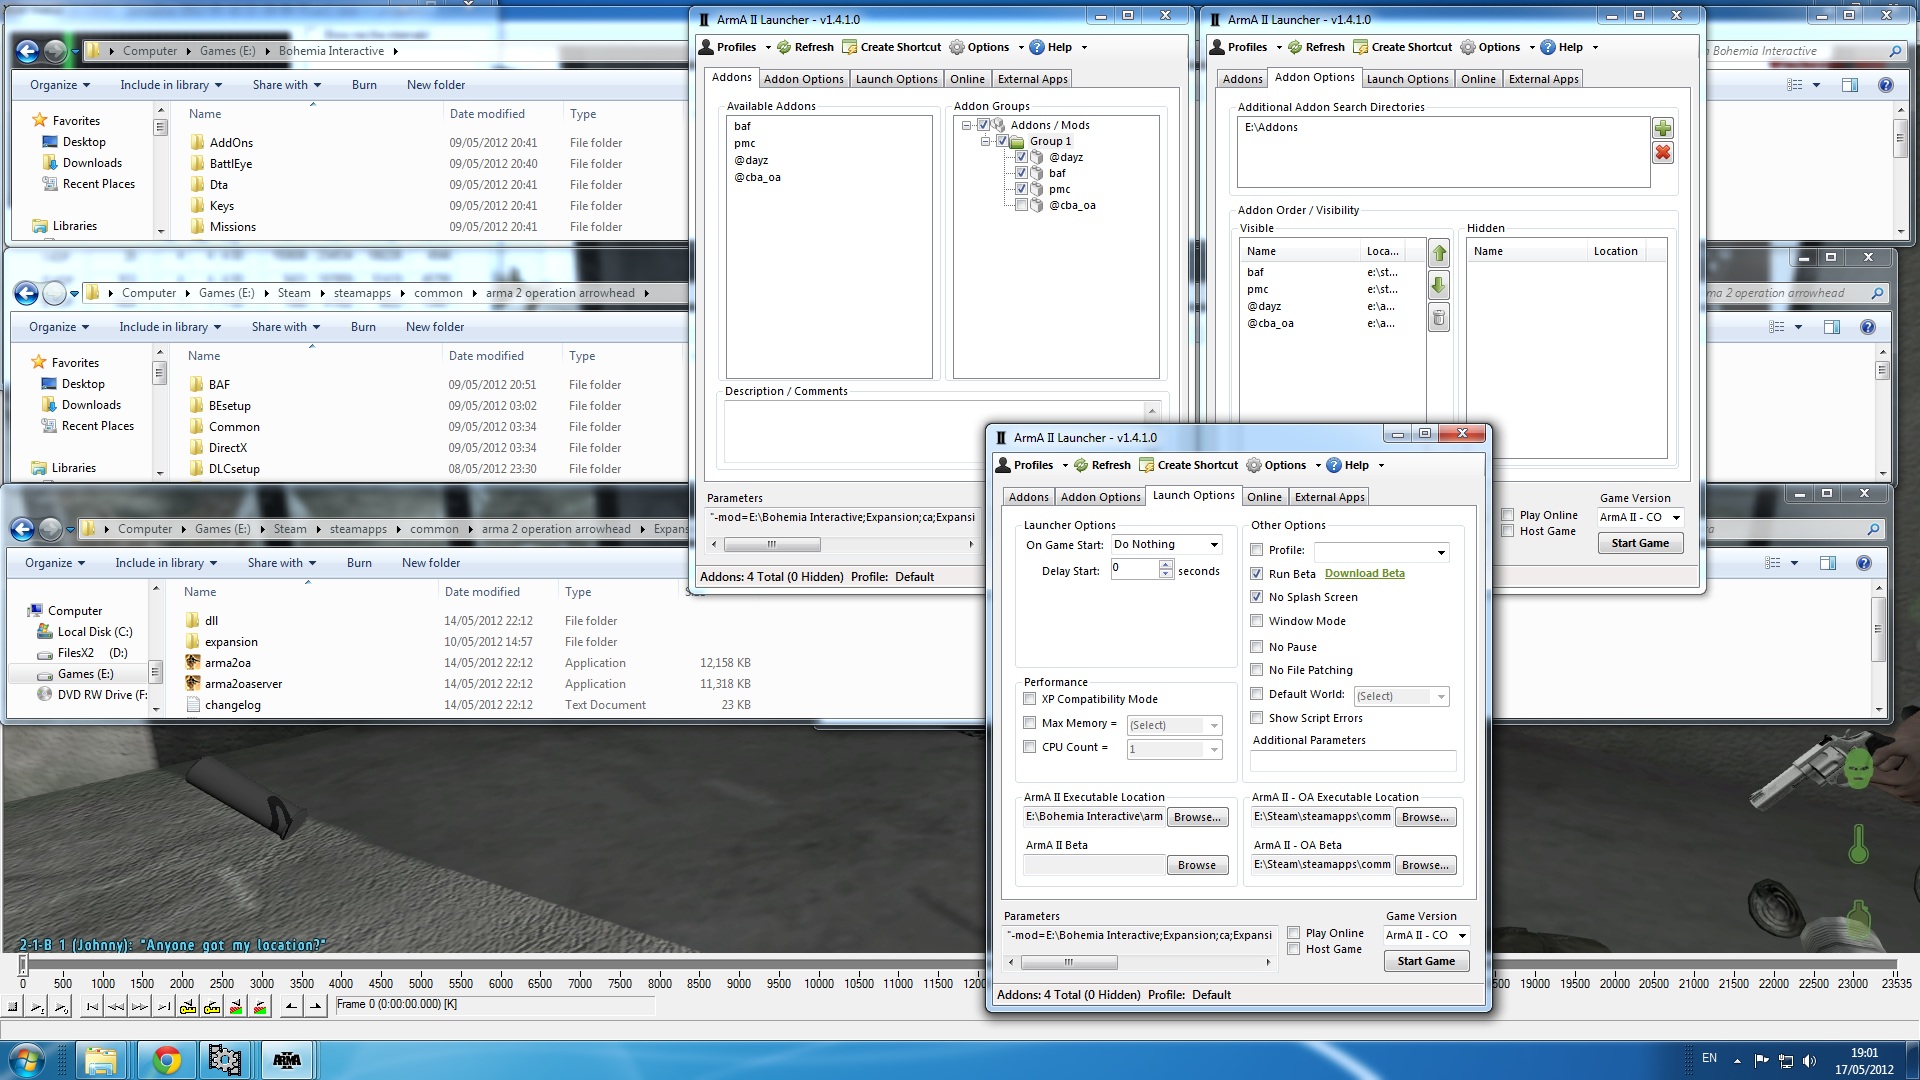
Task: Open Game Version dropdown in front launcher
Action: (1427, 936)
